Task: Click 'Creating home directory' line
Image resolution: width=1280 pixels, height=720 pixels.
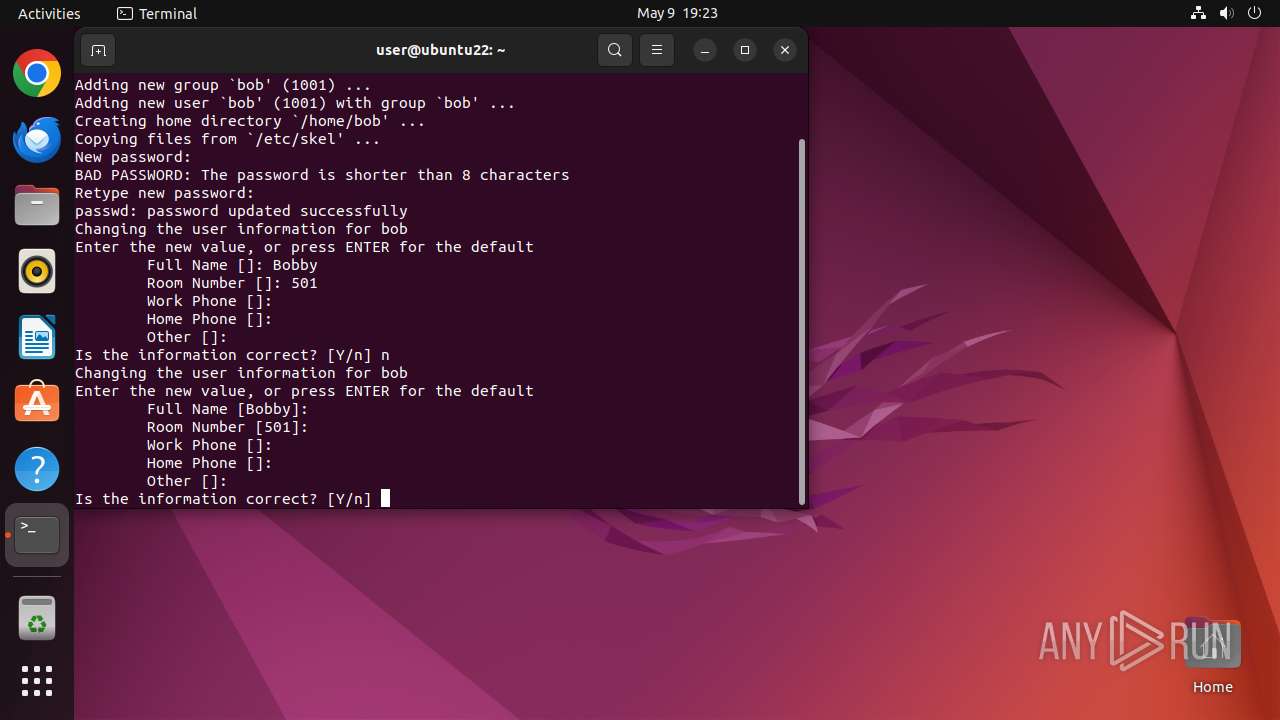Action: coord(250,121)
